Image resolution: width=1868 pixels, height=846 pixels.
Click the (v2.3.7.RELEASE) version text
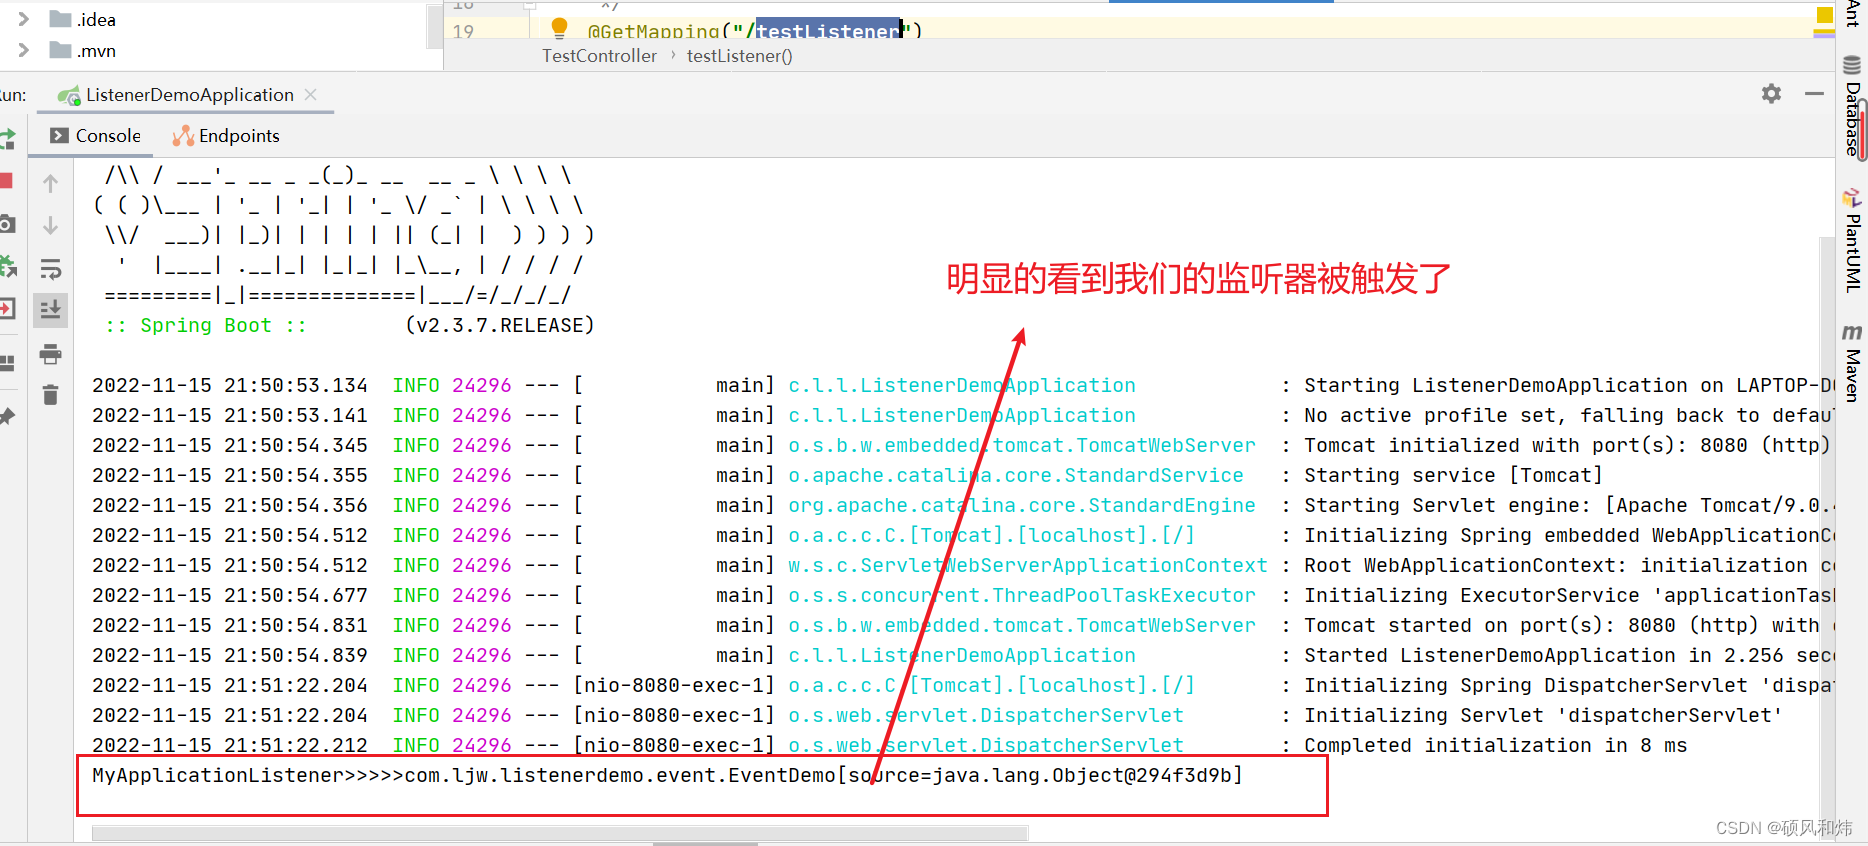pyautogui.click(x=500, y=325)
